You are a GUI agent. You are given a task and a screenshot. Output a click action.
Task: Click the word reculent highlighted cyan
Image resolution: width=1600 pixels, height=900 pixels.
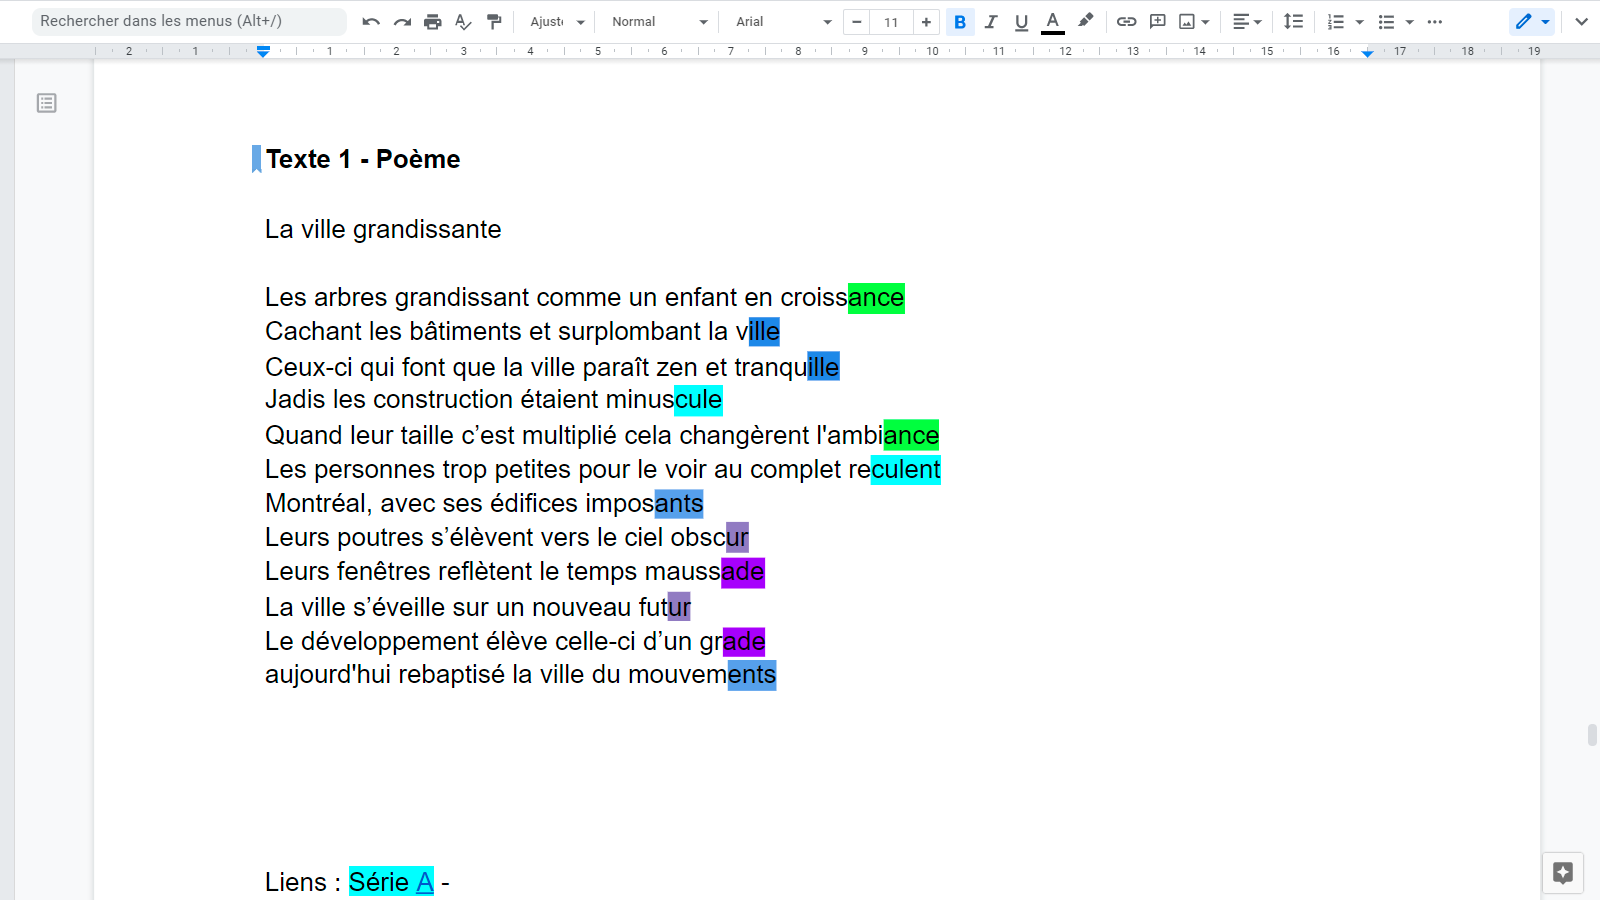pos(895,469)
